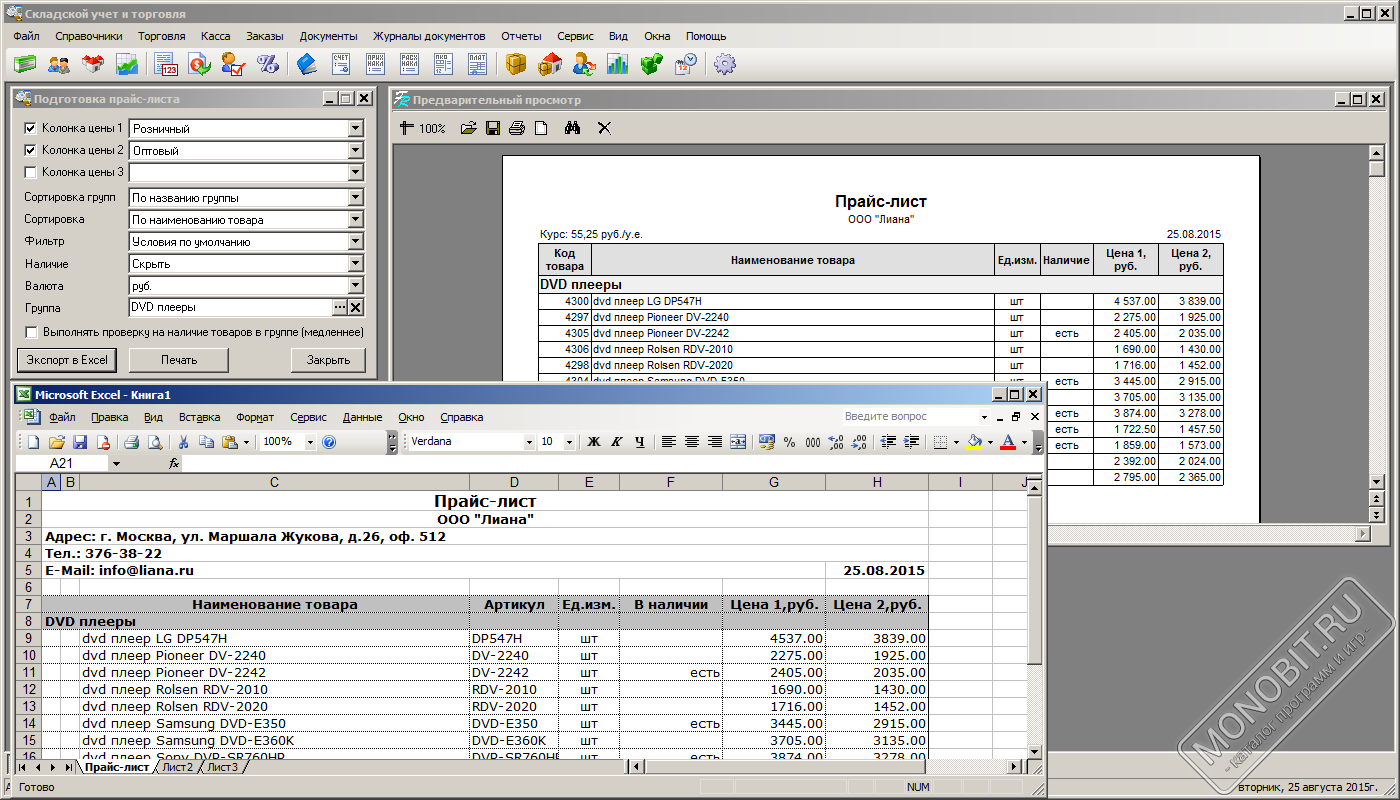
Task: Click the sales chart icon in main toolbar
Action: pyautogui.click(x=127, y=65)
